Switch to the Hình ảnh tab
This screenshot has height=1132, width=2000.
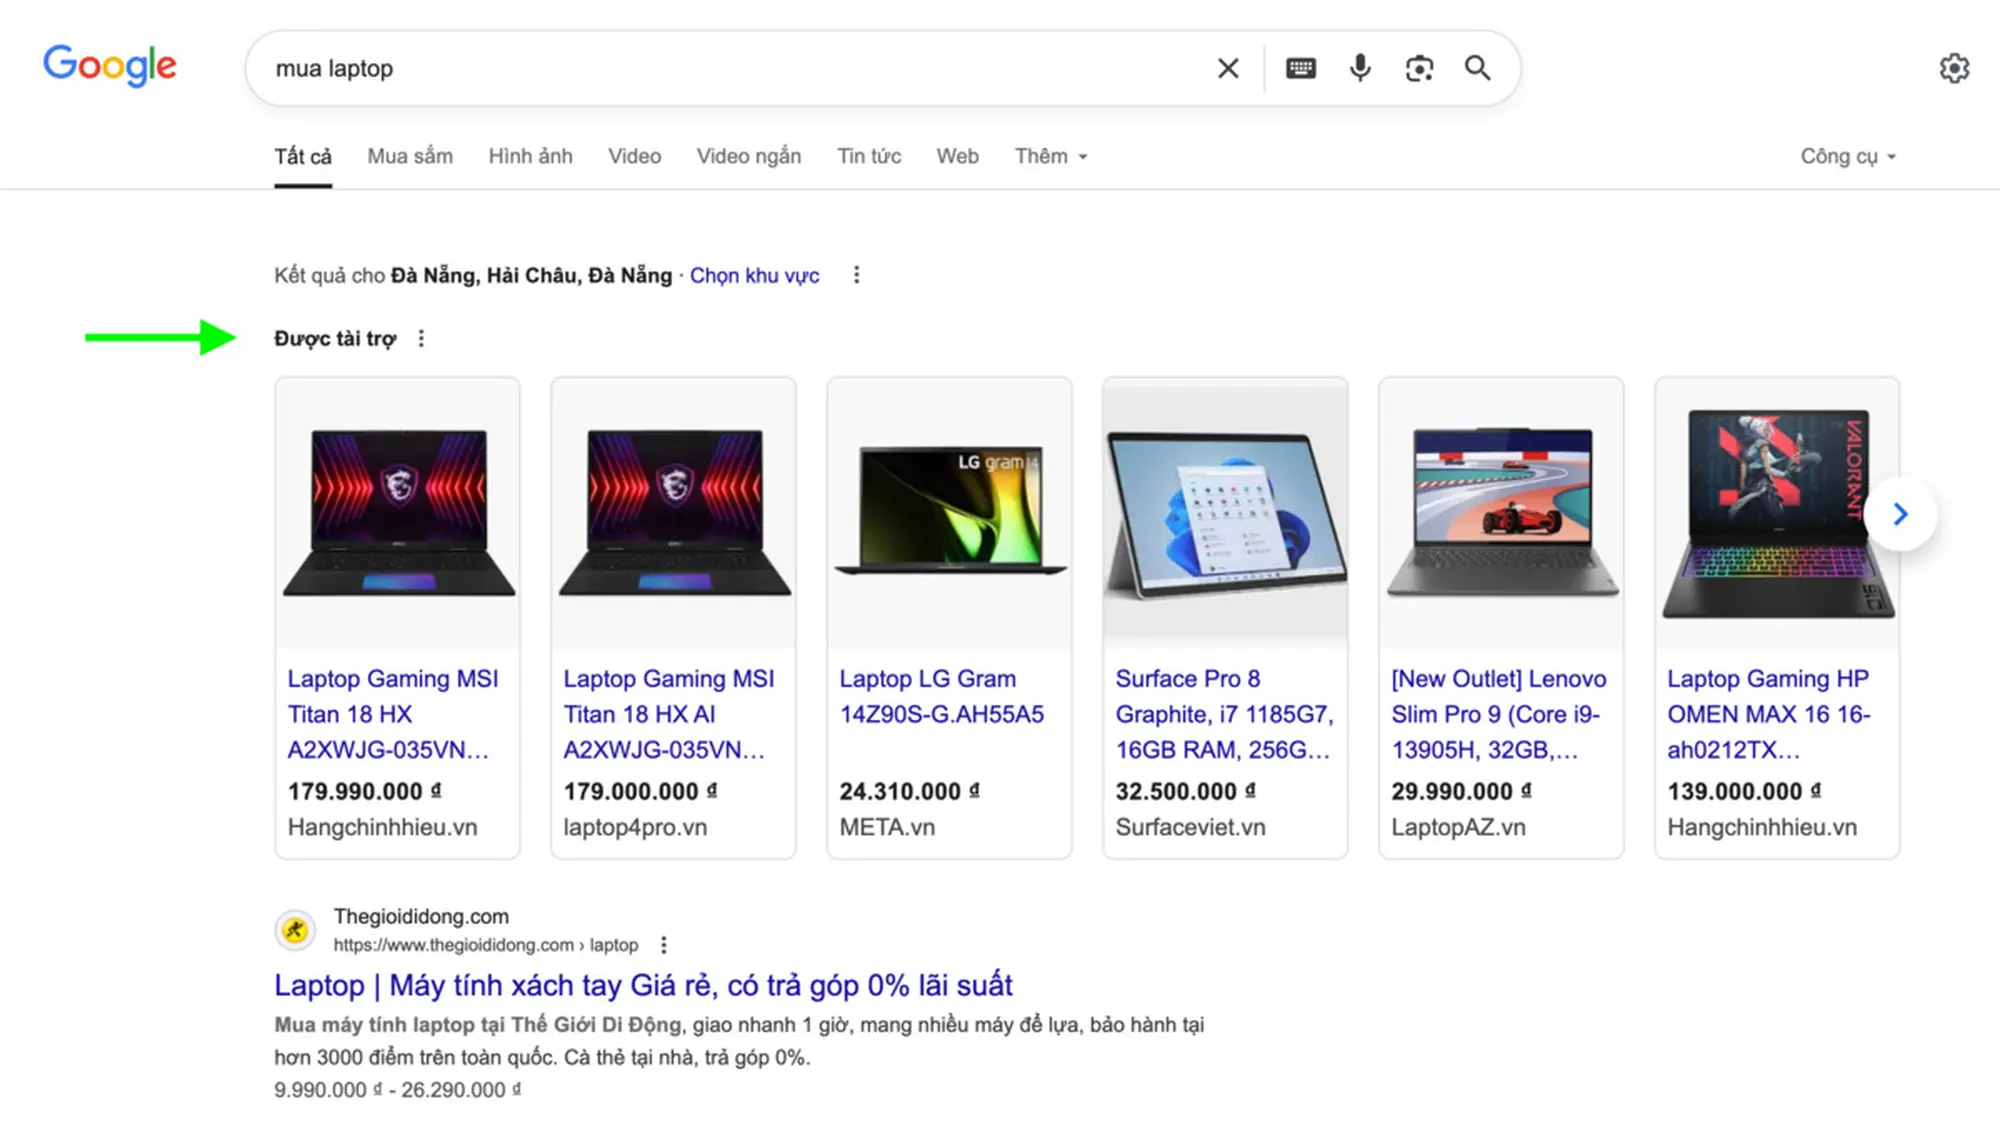click(530, 157)
